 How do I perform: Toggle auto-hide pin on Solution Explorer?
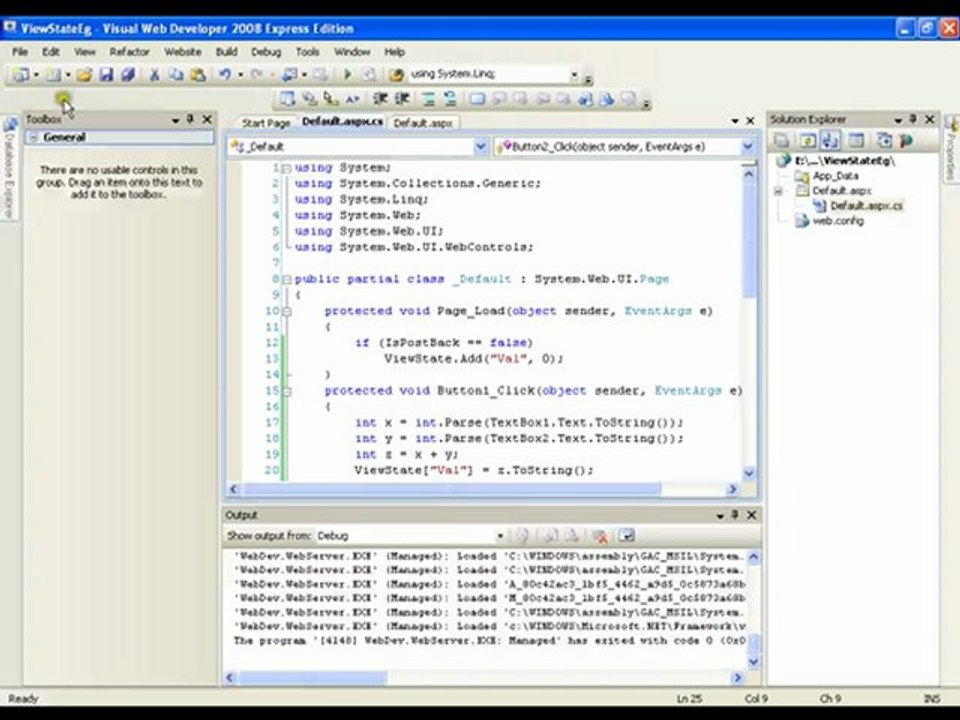[x=913, y=119]
